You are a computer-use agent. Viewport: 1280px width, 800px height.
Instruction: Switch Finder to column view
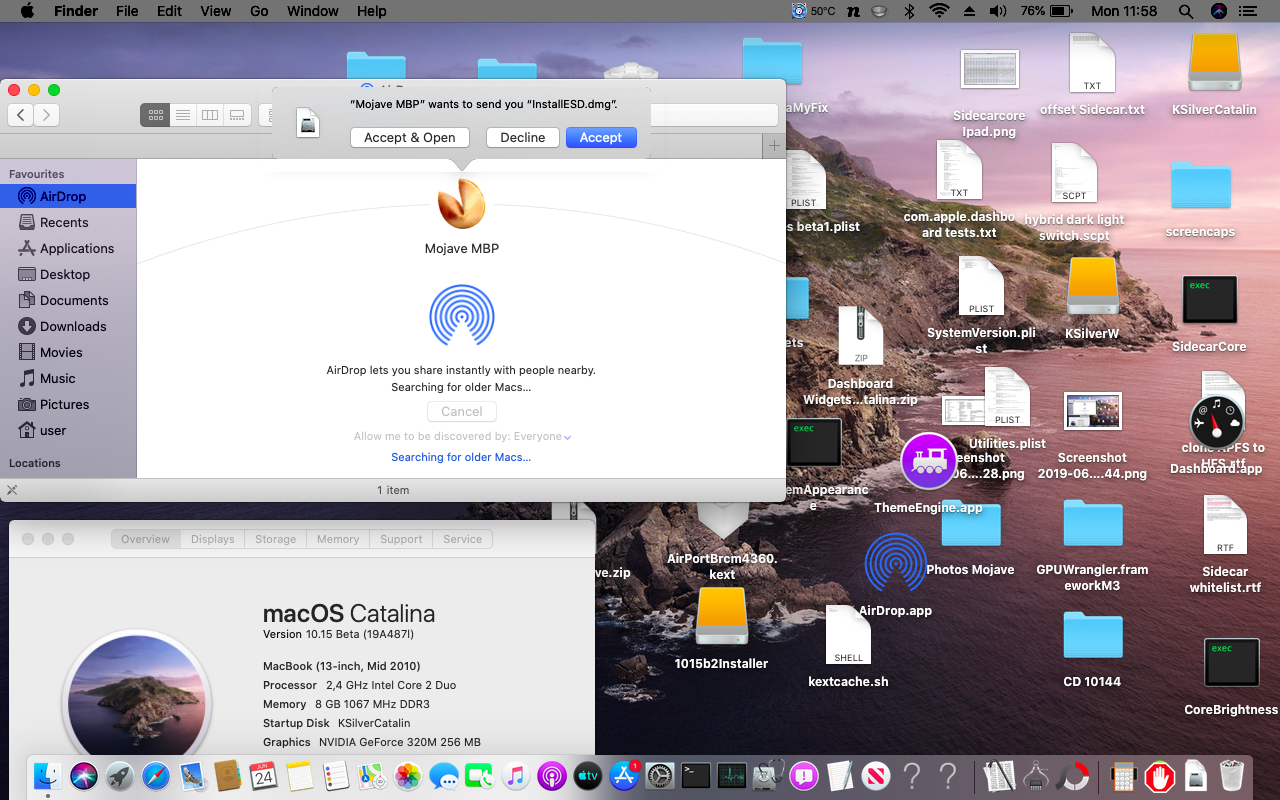pos(210,115)
